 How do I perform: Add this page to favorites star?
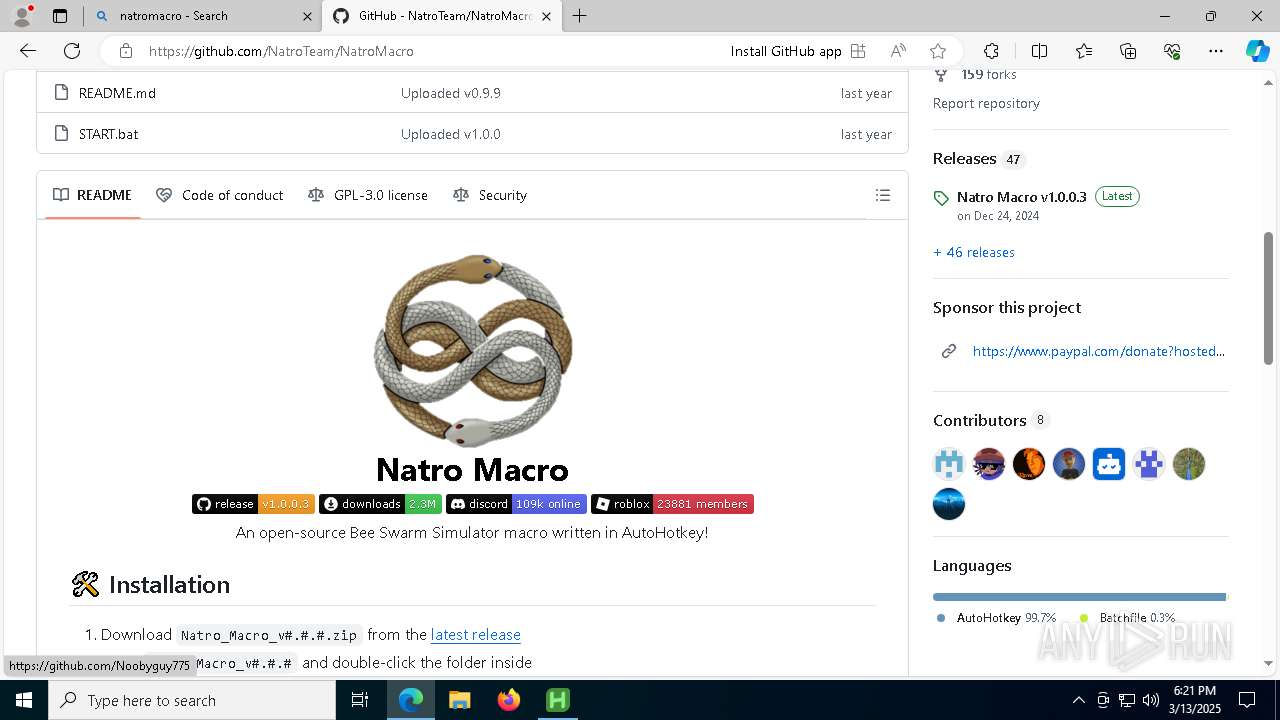[937, 51]
